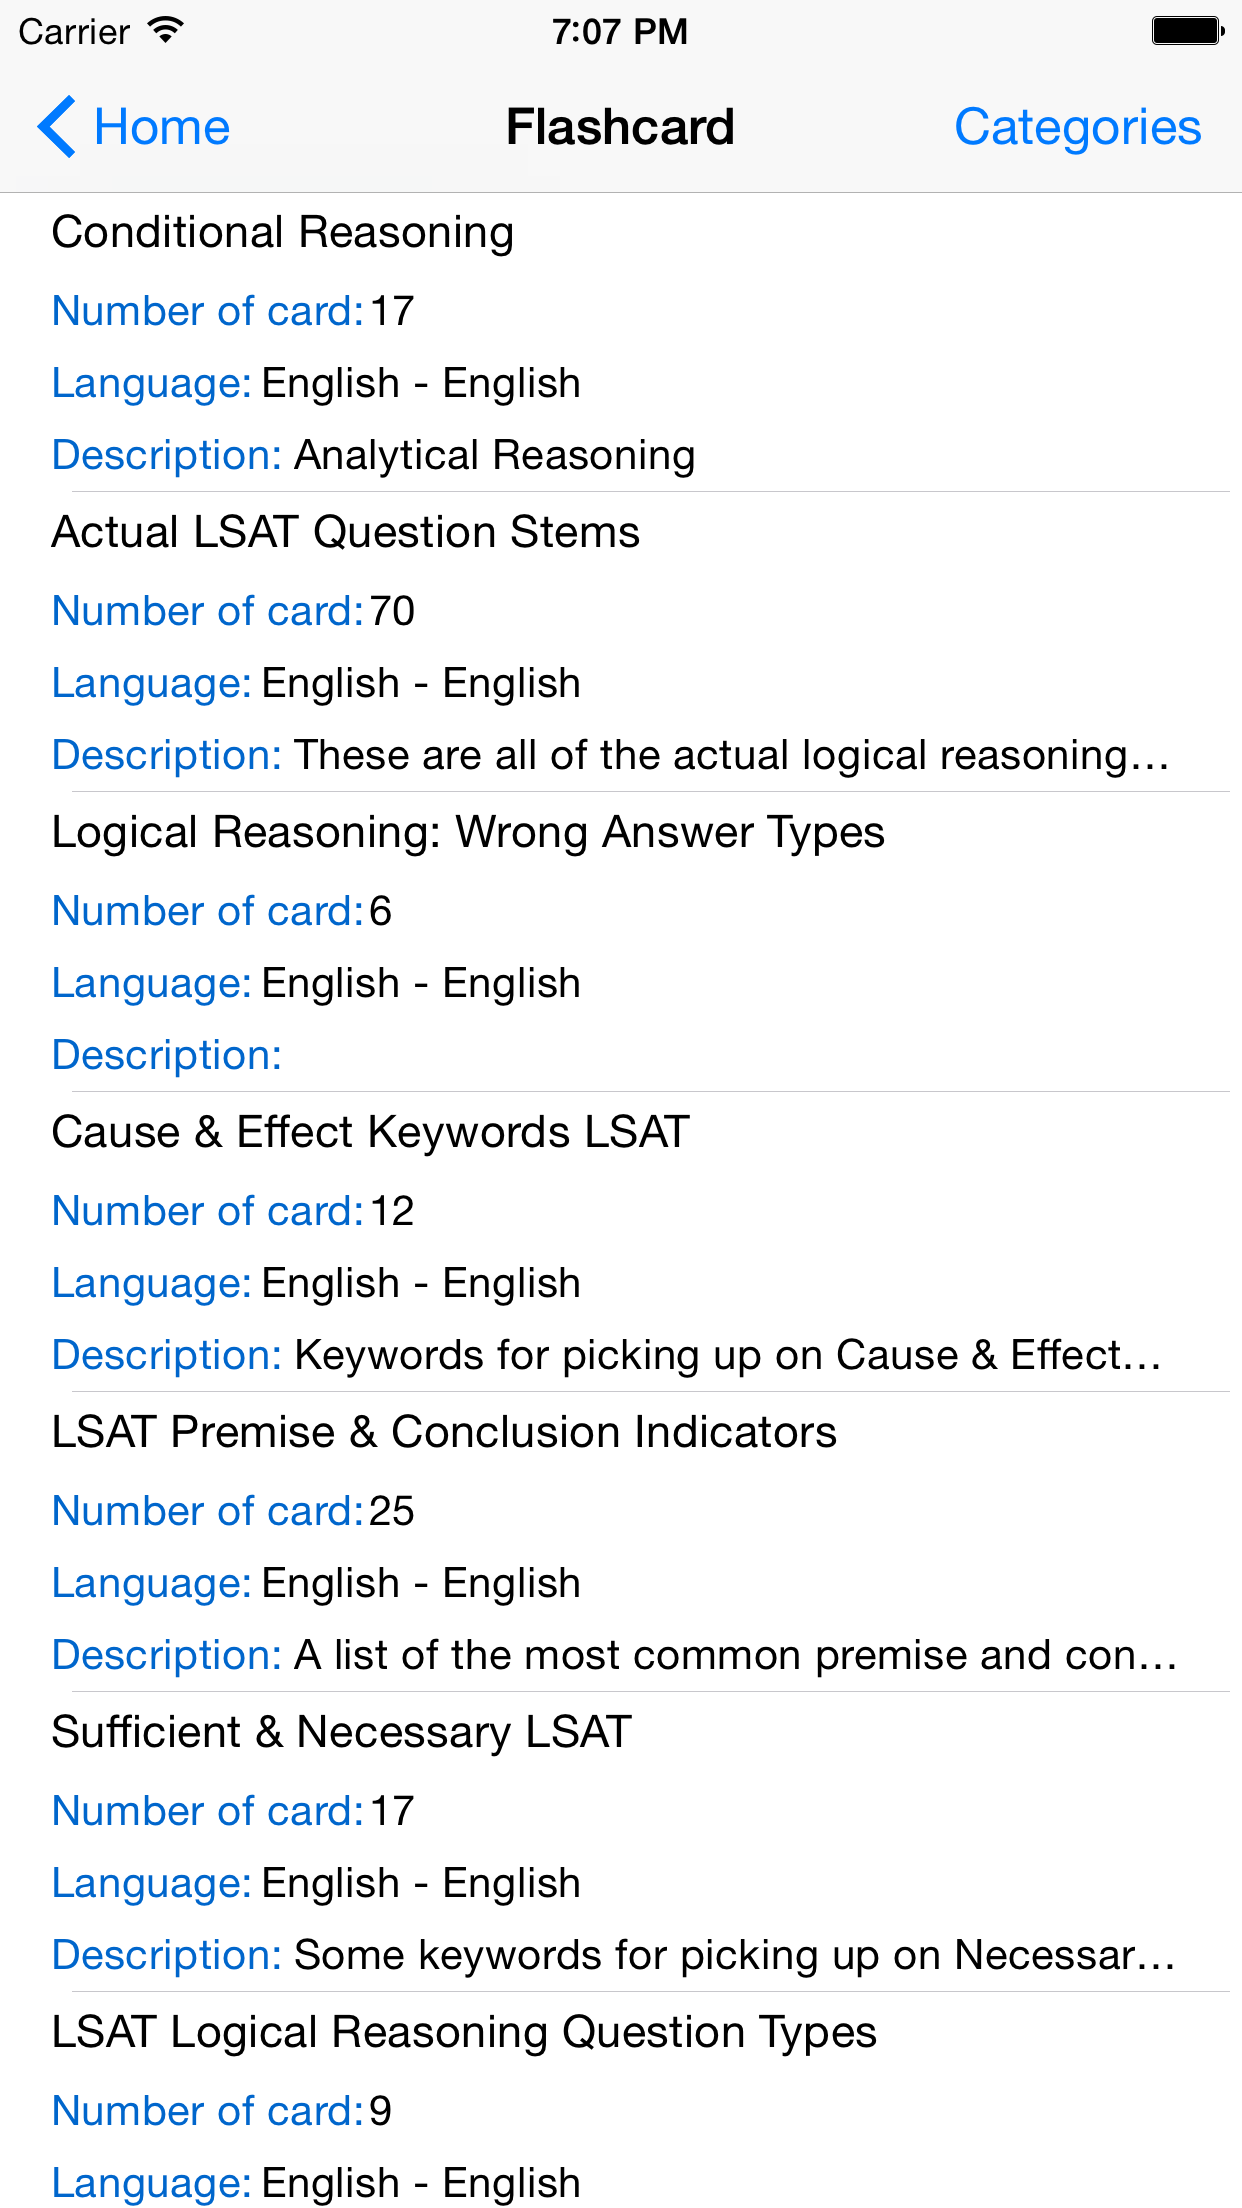
Task: Open the Categories list
Action: pyautogui.click(x=1077, y=127)
